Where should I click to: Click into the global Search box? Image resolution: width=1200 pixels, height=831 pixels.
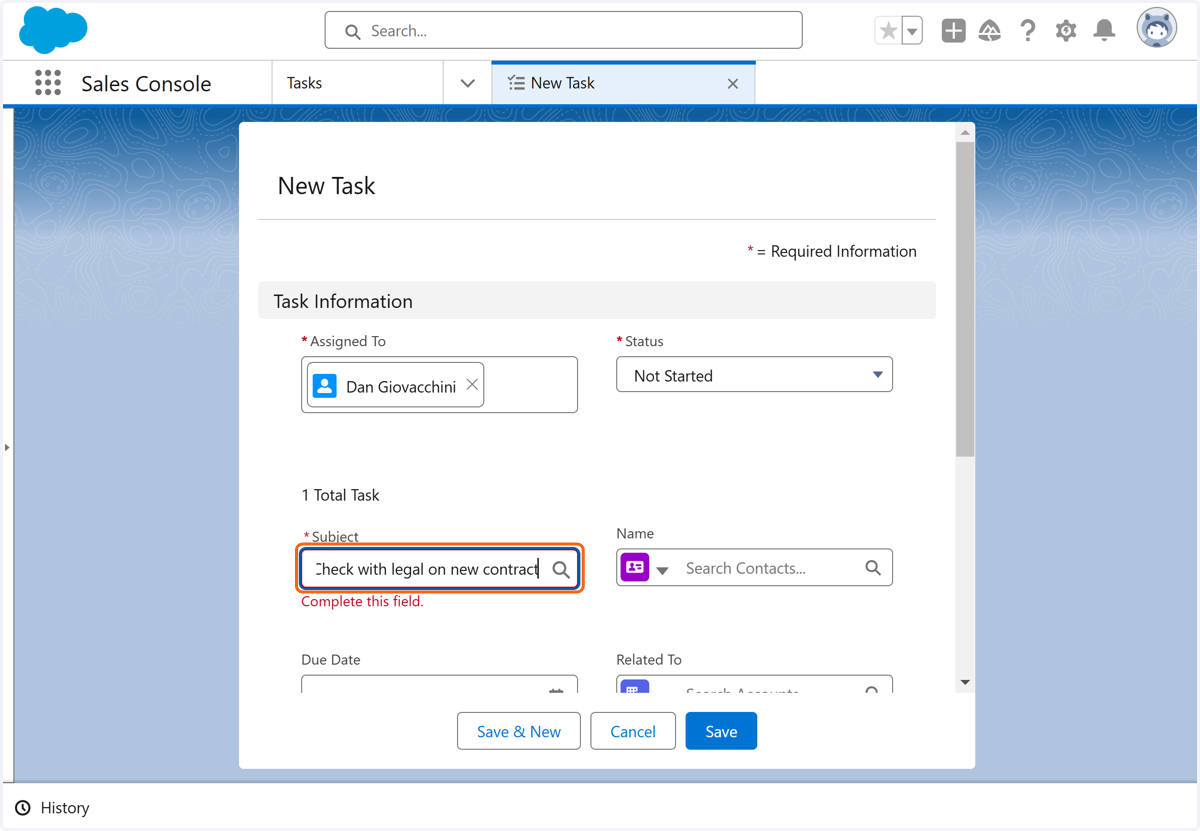point(563,31)
